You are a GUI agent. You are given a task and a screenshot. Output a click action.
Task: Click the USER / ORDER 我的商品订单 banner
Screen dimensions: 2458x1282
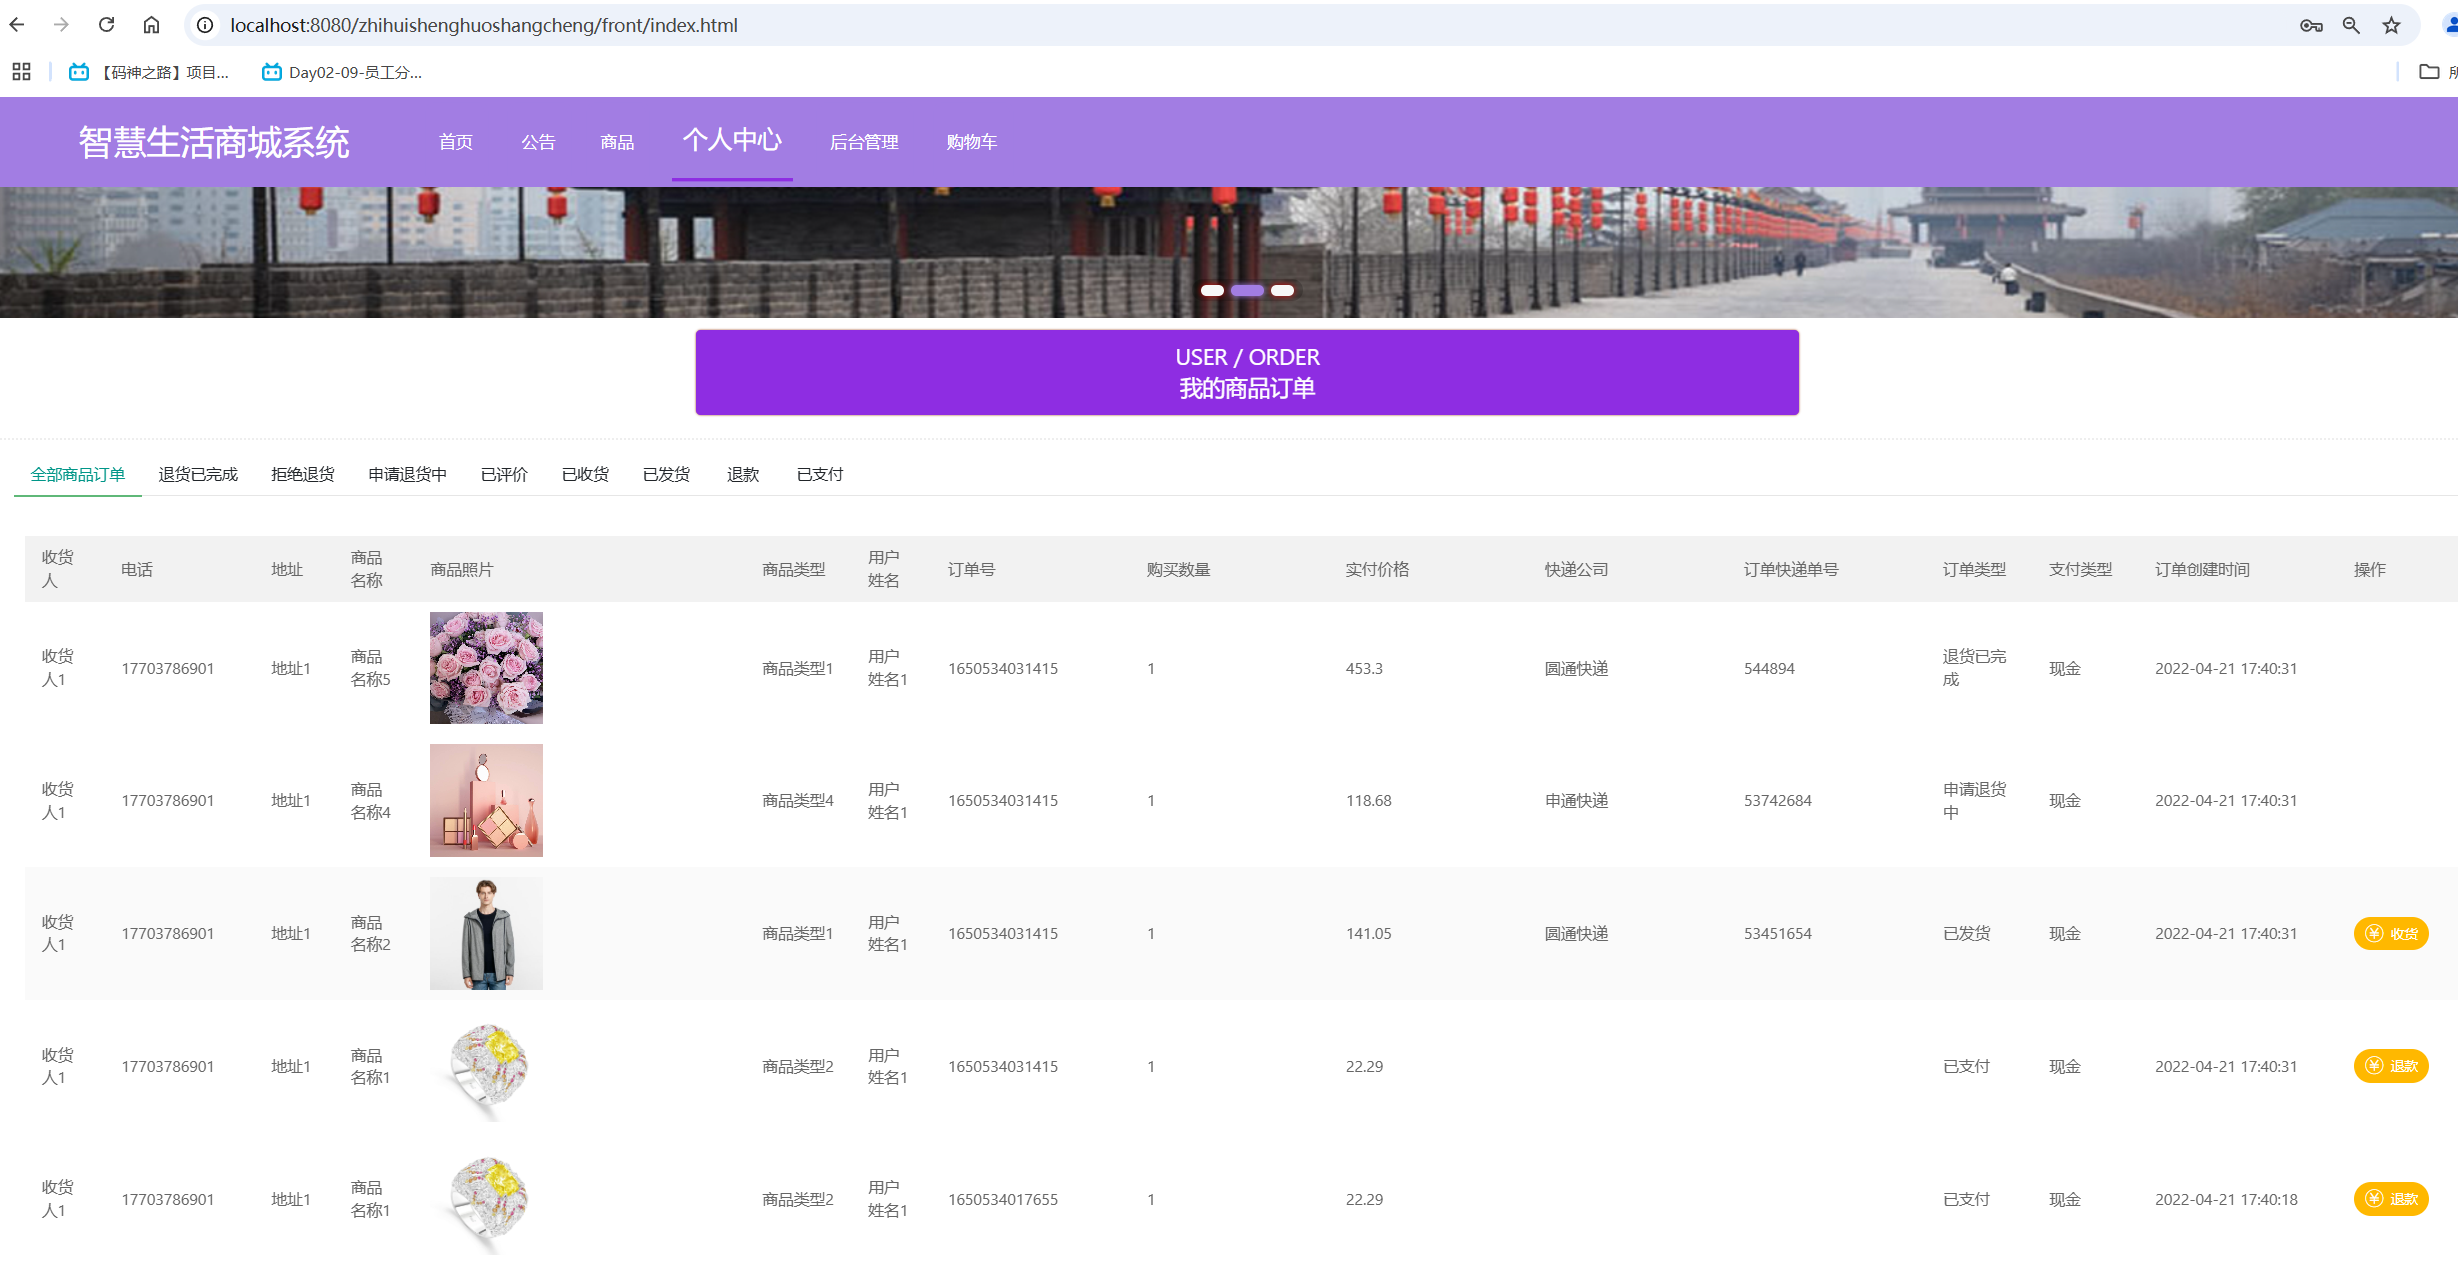(x=1247, y=372)
